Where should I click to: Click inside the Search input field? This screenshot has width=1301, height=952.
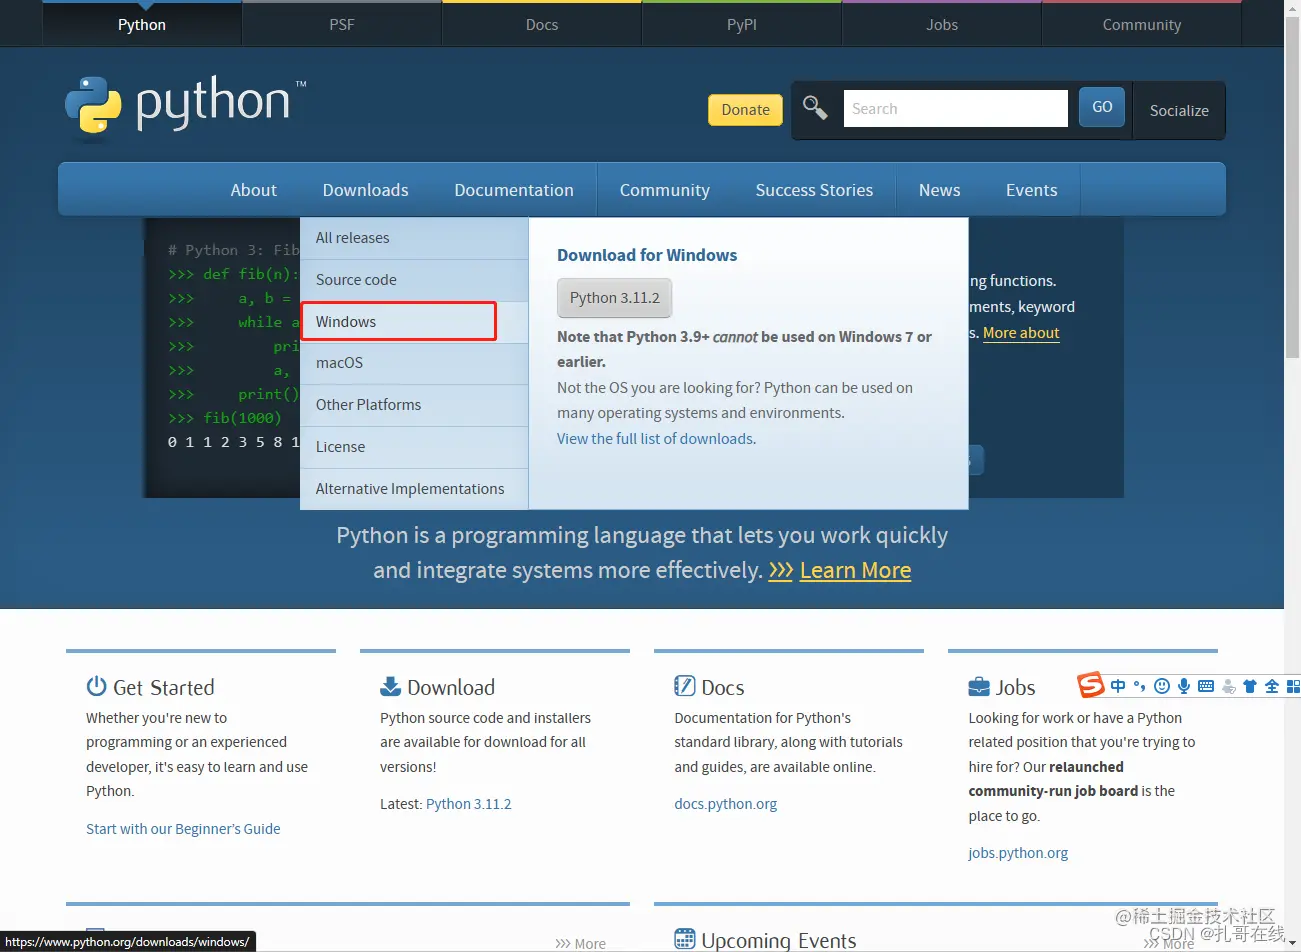tap(956, 108)
